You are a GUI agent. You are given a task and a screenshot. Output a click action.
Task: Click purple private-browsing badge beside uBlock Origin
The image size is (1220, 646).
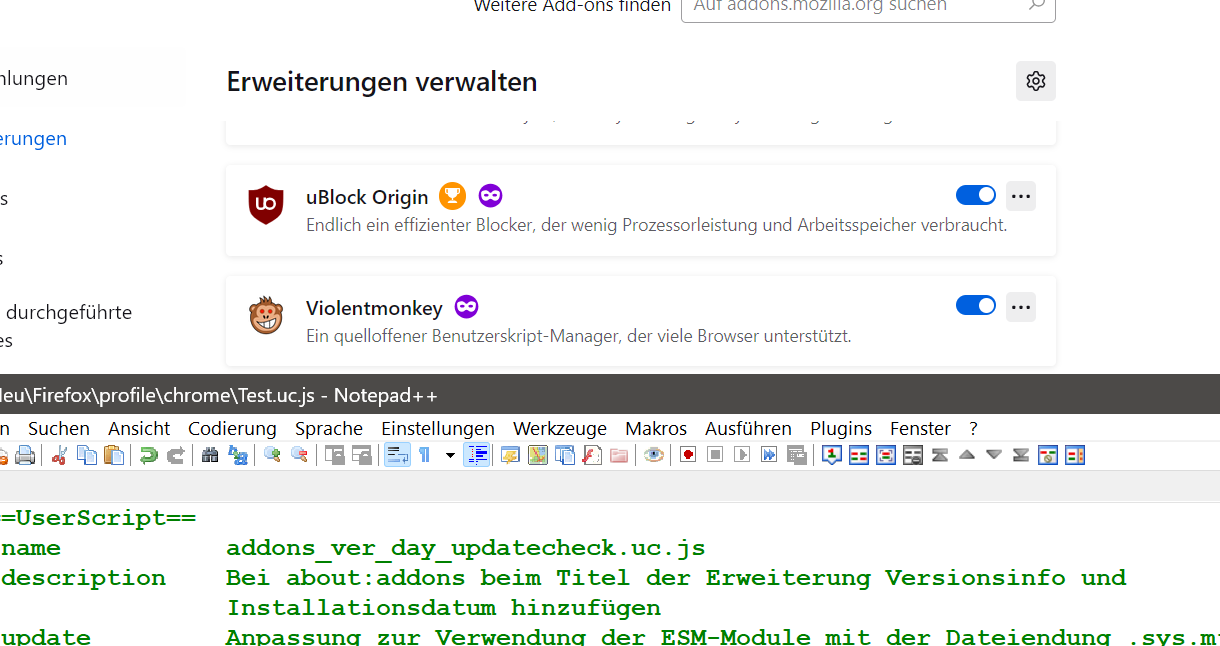489,196
